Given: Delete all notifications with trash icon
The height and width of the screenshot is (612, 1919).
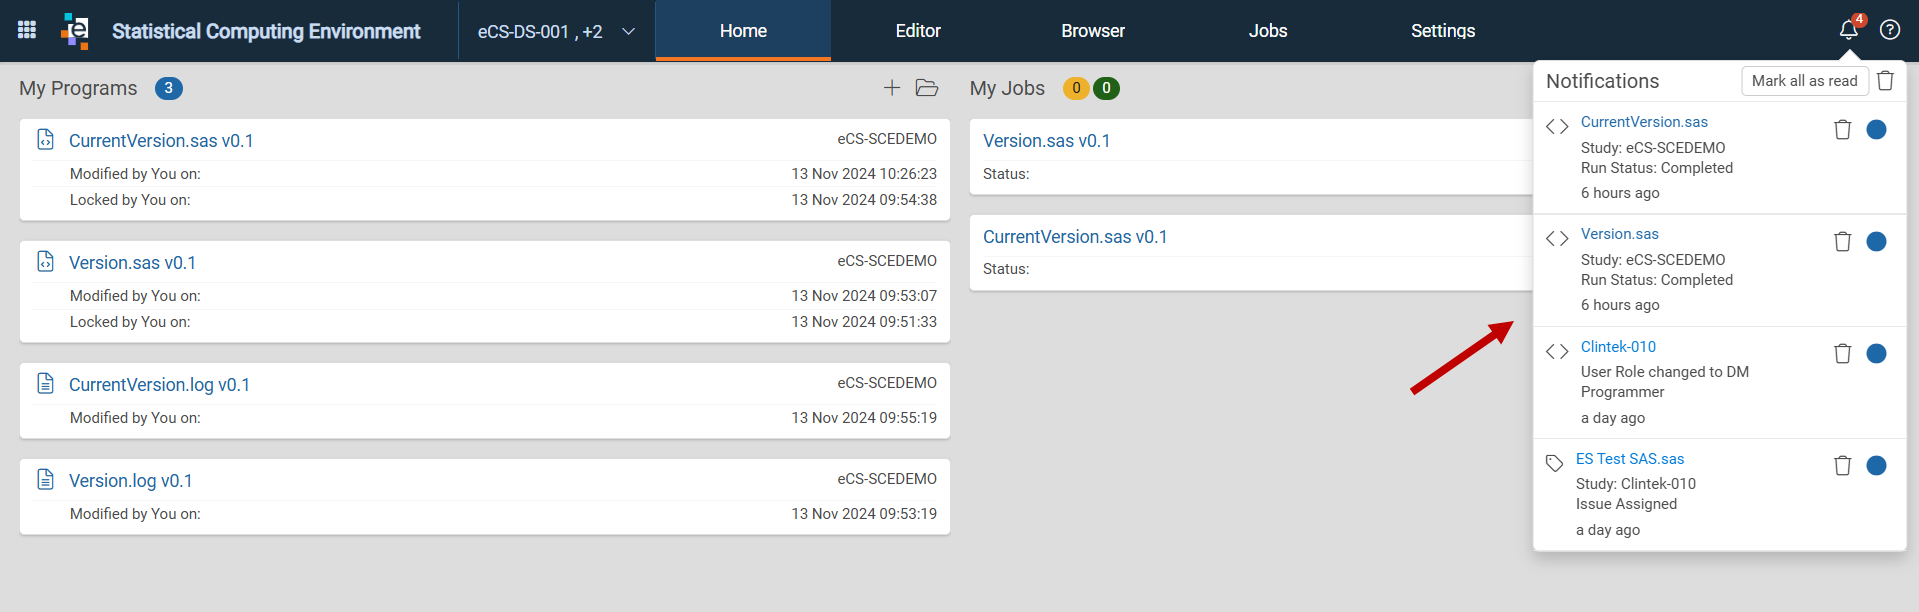Looking at the screenshot, I should [1885, 81].
